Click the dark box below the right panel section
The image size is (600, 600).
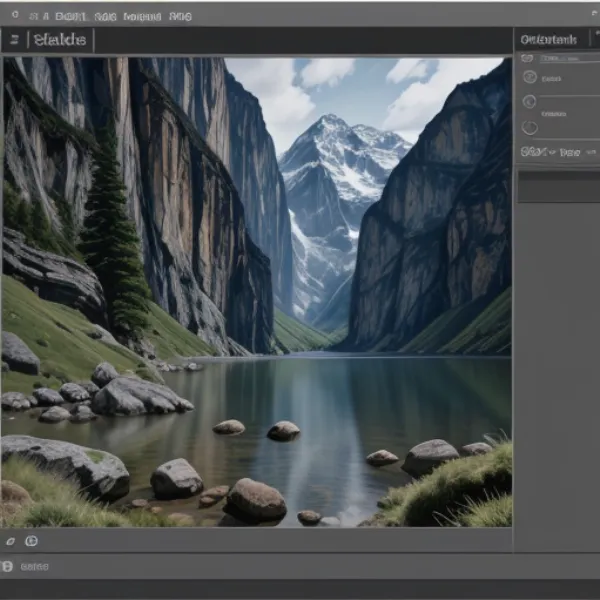coord(559,186)
